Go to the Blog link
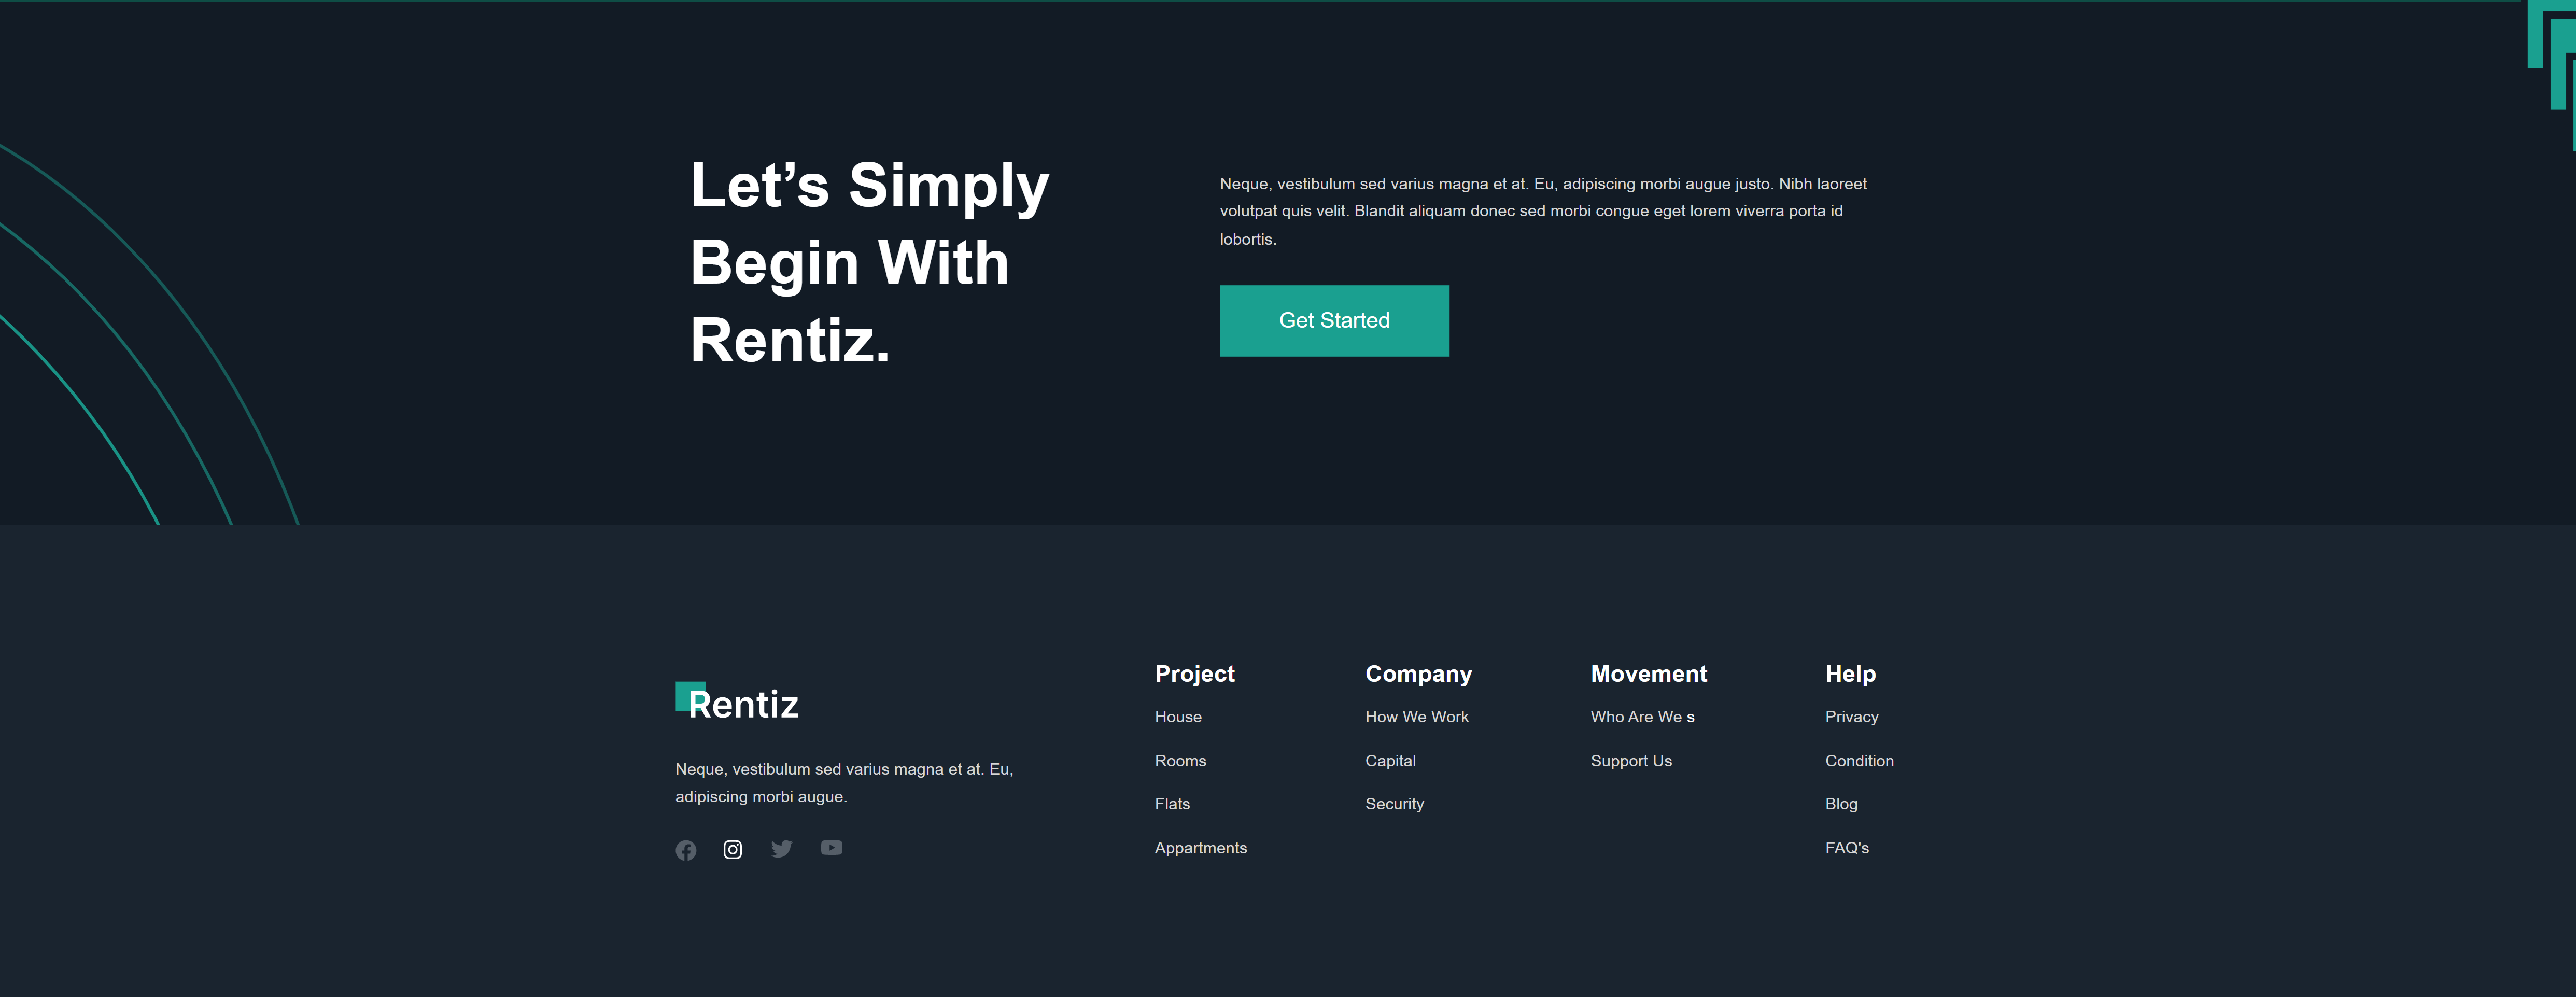This screenshot has width=2576, height=997. click(x=1841, y=804)
